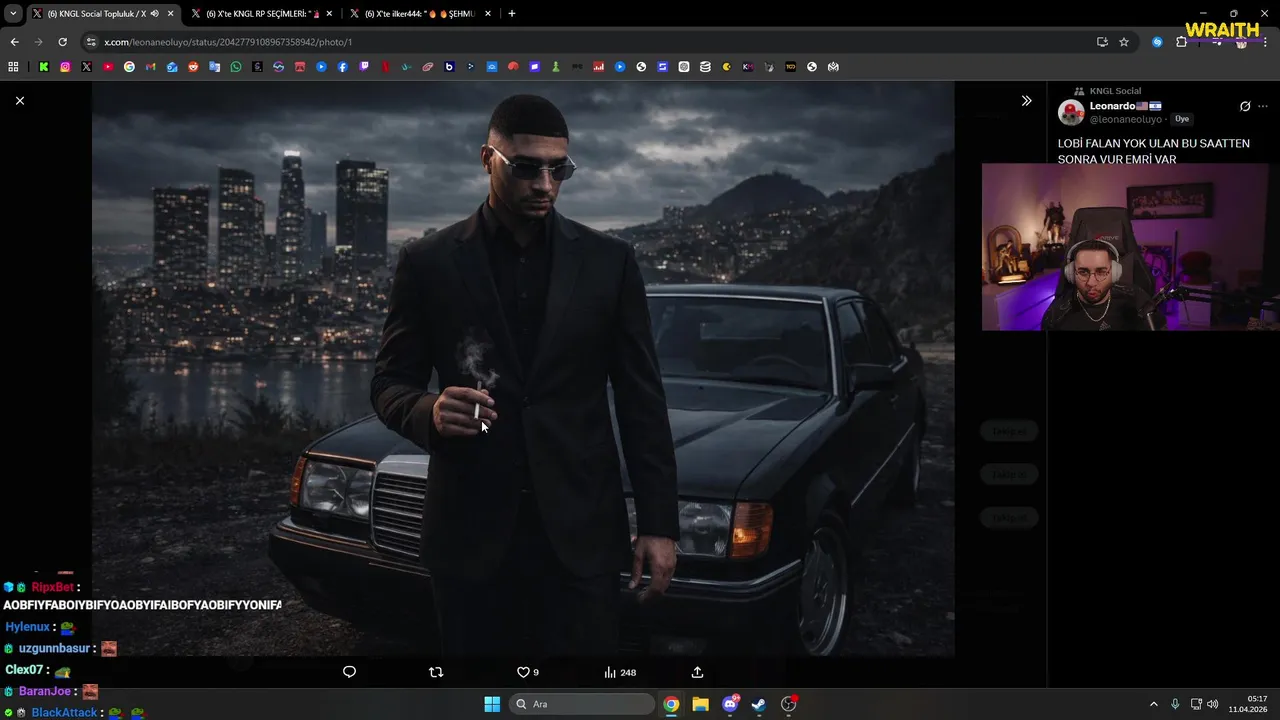
Task: Open the three-dot more menu on Leonardo's post
Action: (1263, 106)
